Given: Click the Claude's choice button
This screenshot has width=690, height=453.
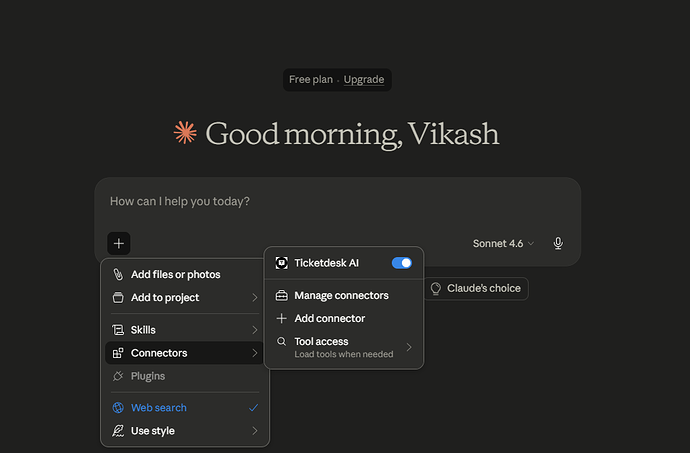Looking at the screenshot, I should pos(476,288).
